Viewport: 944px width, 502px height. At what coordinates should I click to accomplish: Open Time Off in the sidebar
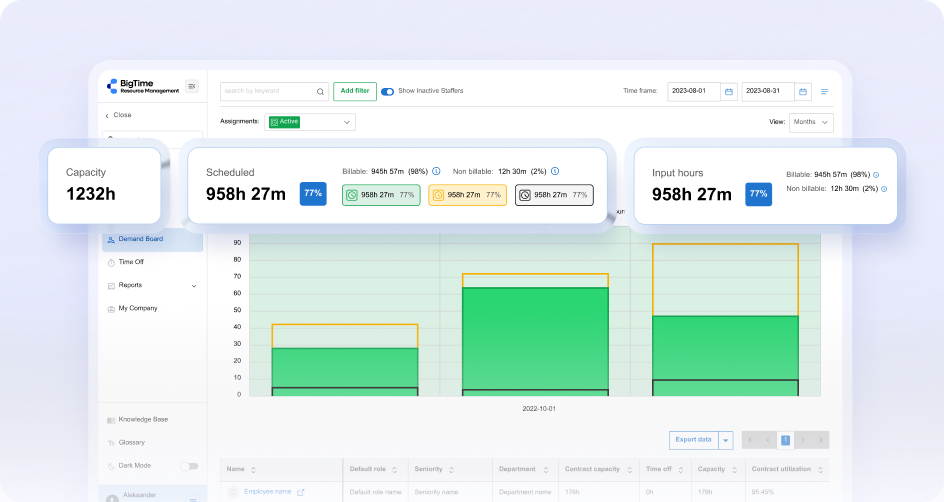131,262
